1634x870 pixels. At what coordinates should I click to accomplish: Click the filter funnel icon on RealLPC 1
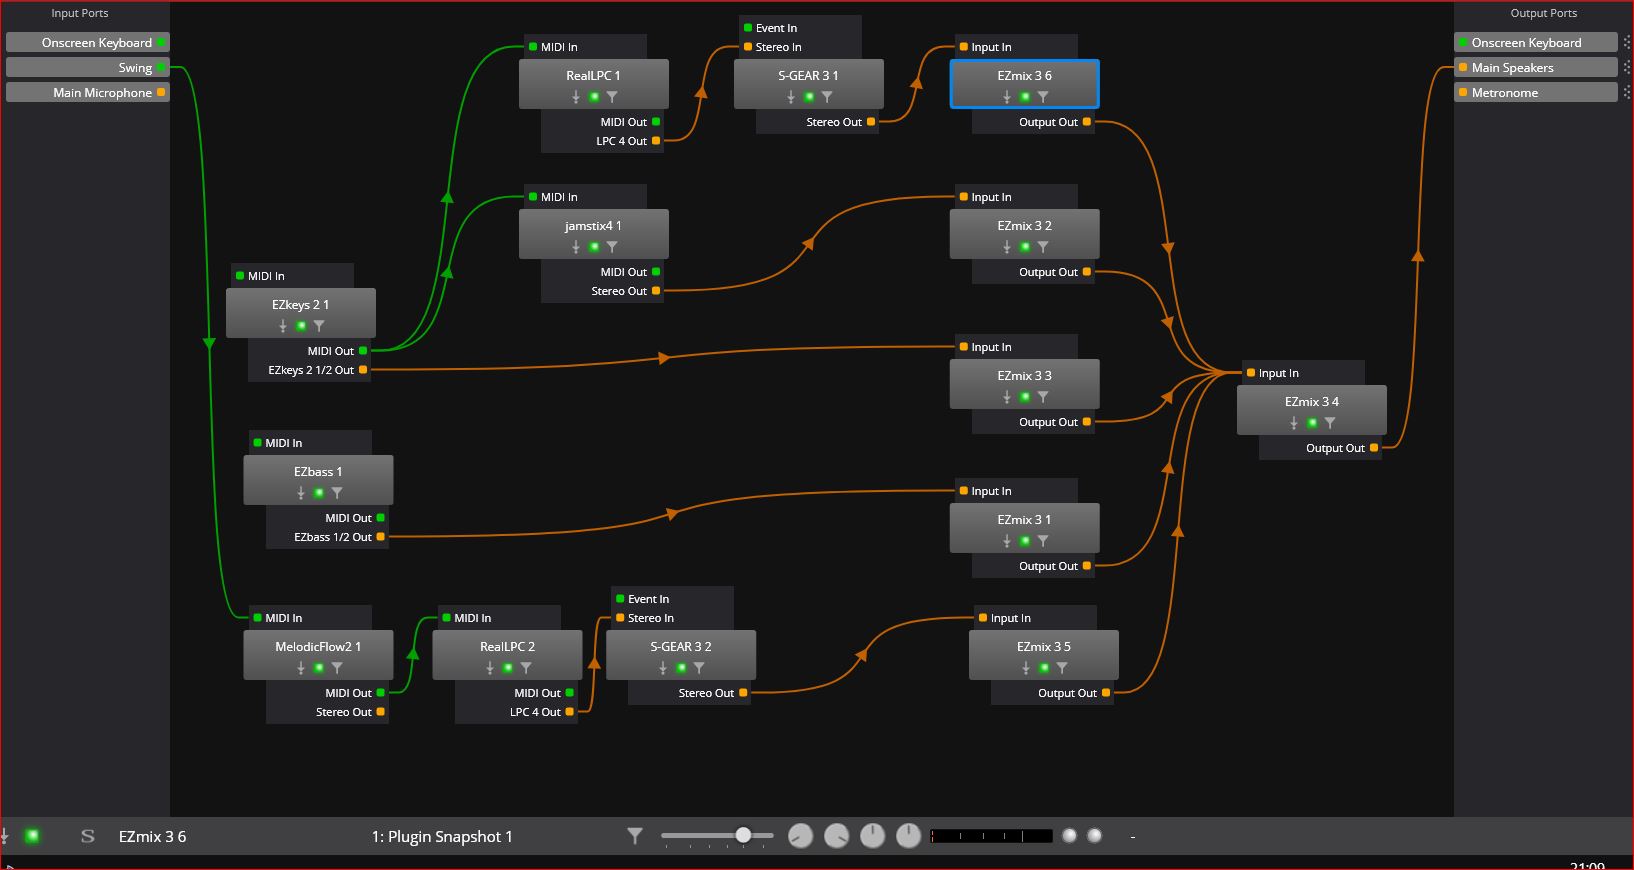612,97
